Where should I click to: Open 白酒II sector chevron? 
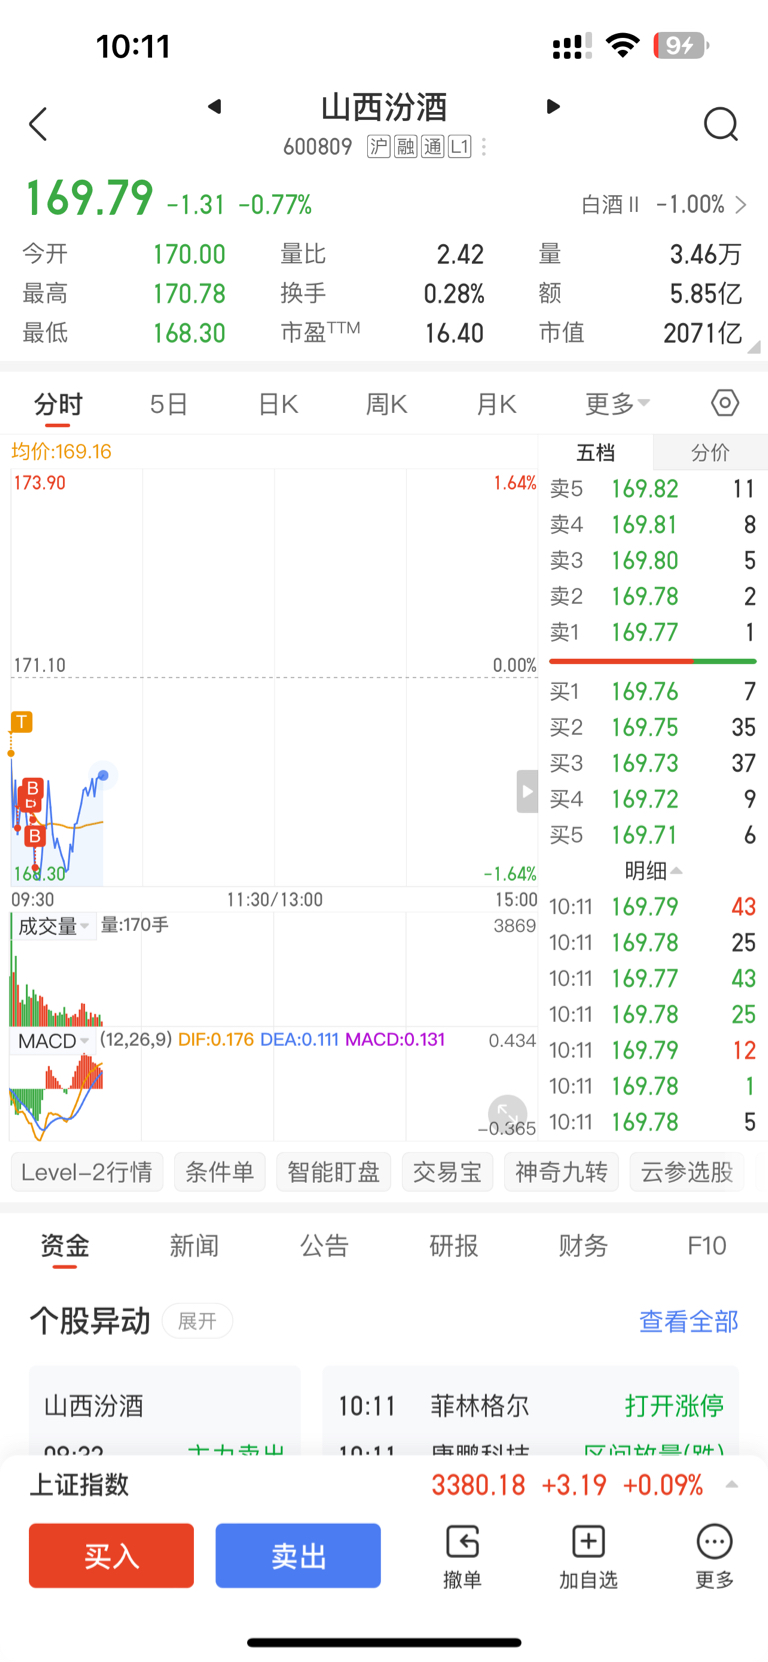pos(741,205)
